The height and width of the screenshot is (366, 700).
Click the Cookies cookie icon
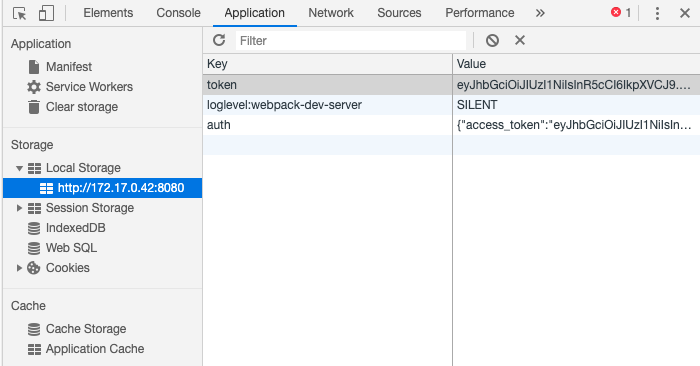[33, 268]
